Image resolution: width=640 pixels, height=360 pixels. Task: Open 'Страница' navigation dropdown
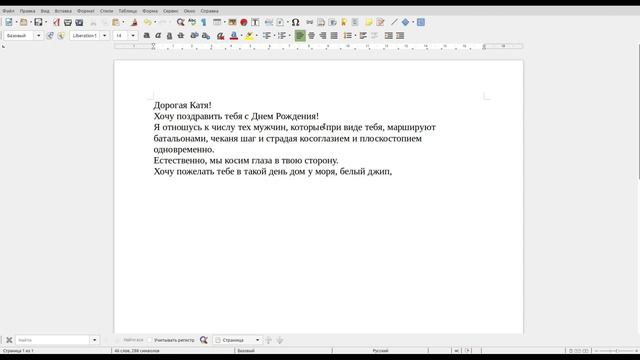point(237,340)
